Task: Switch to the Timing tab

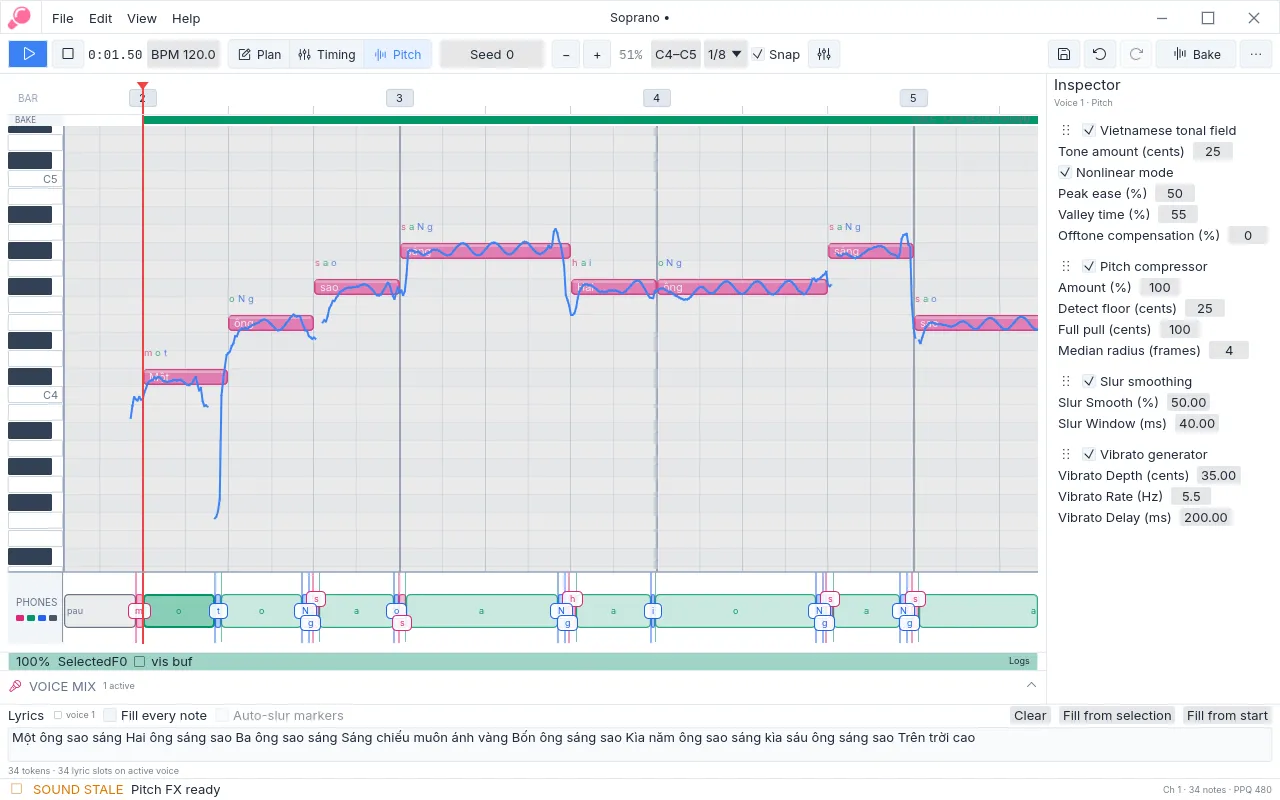Action: coord(327,54)
